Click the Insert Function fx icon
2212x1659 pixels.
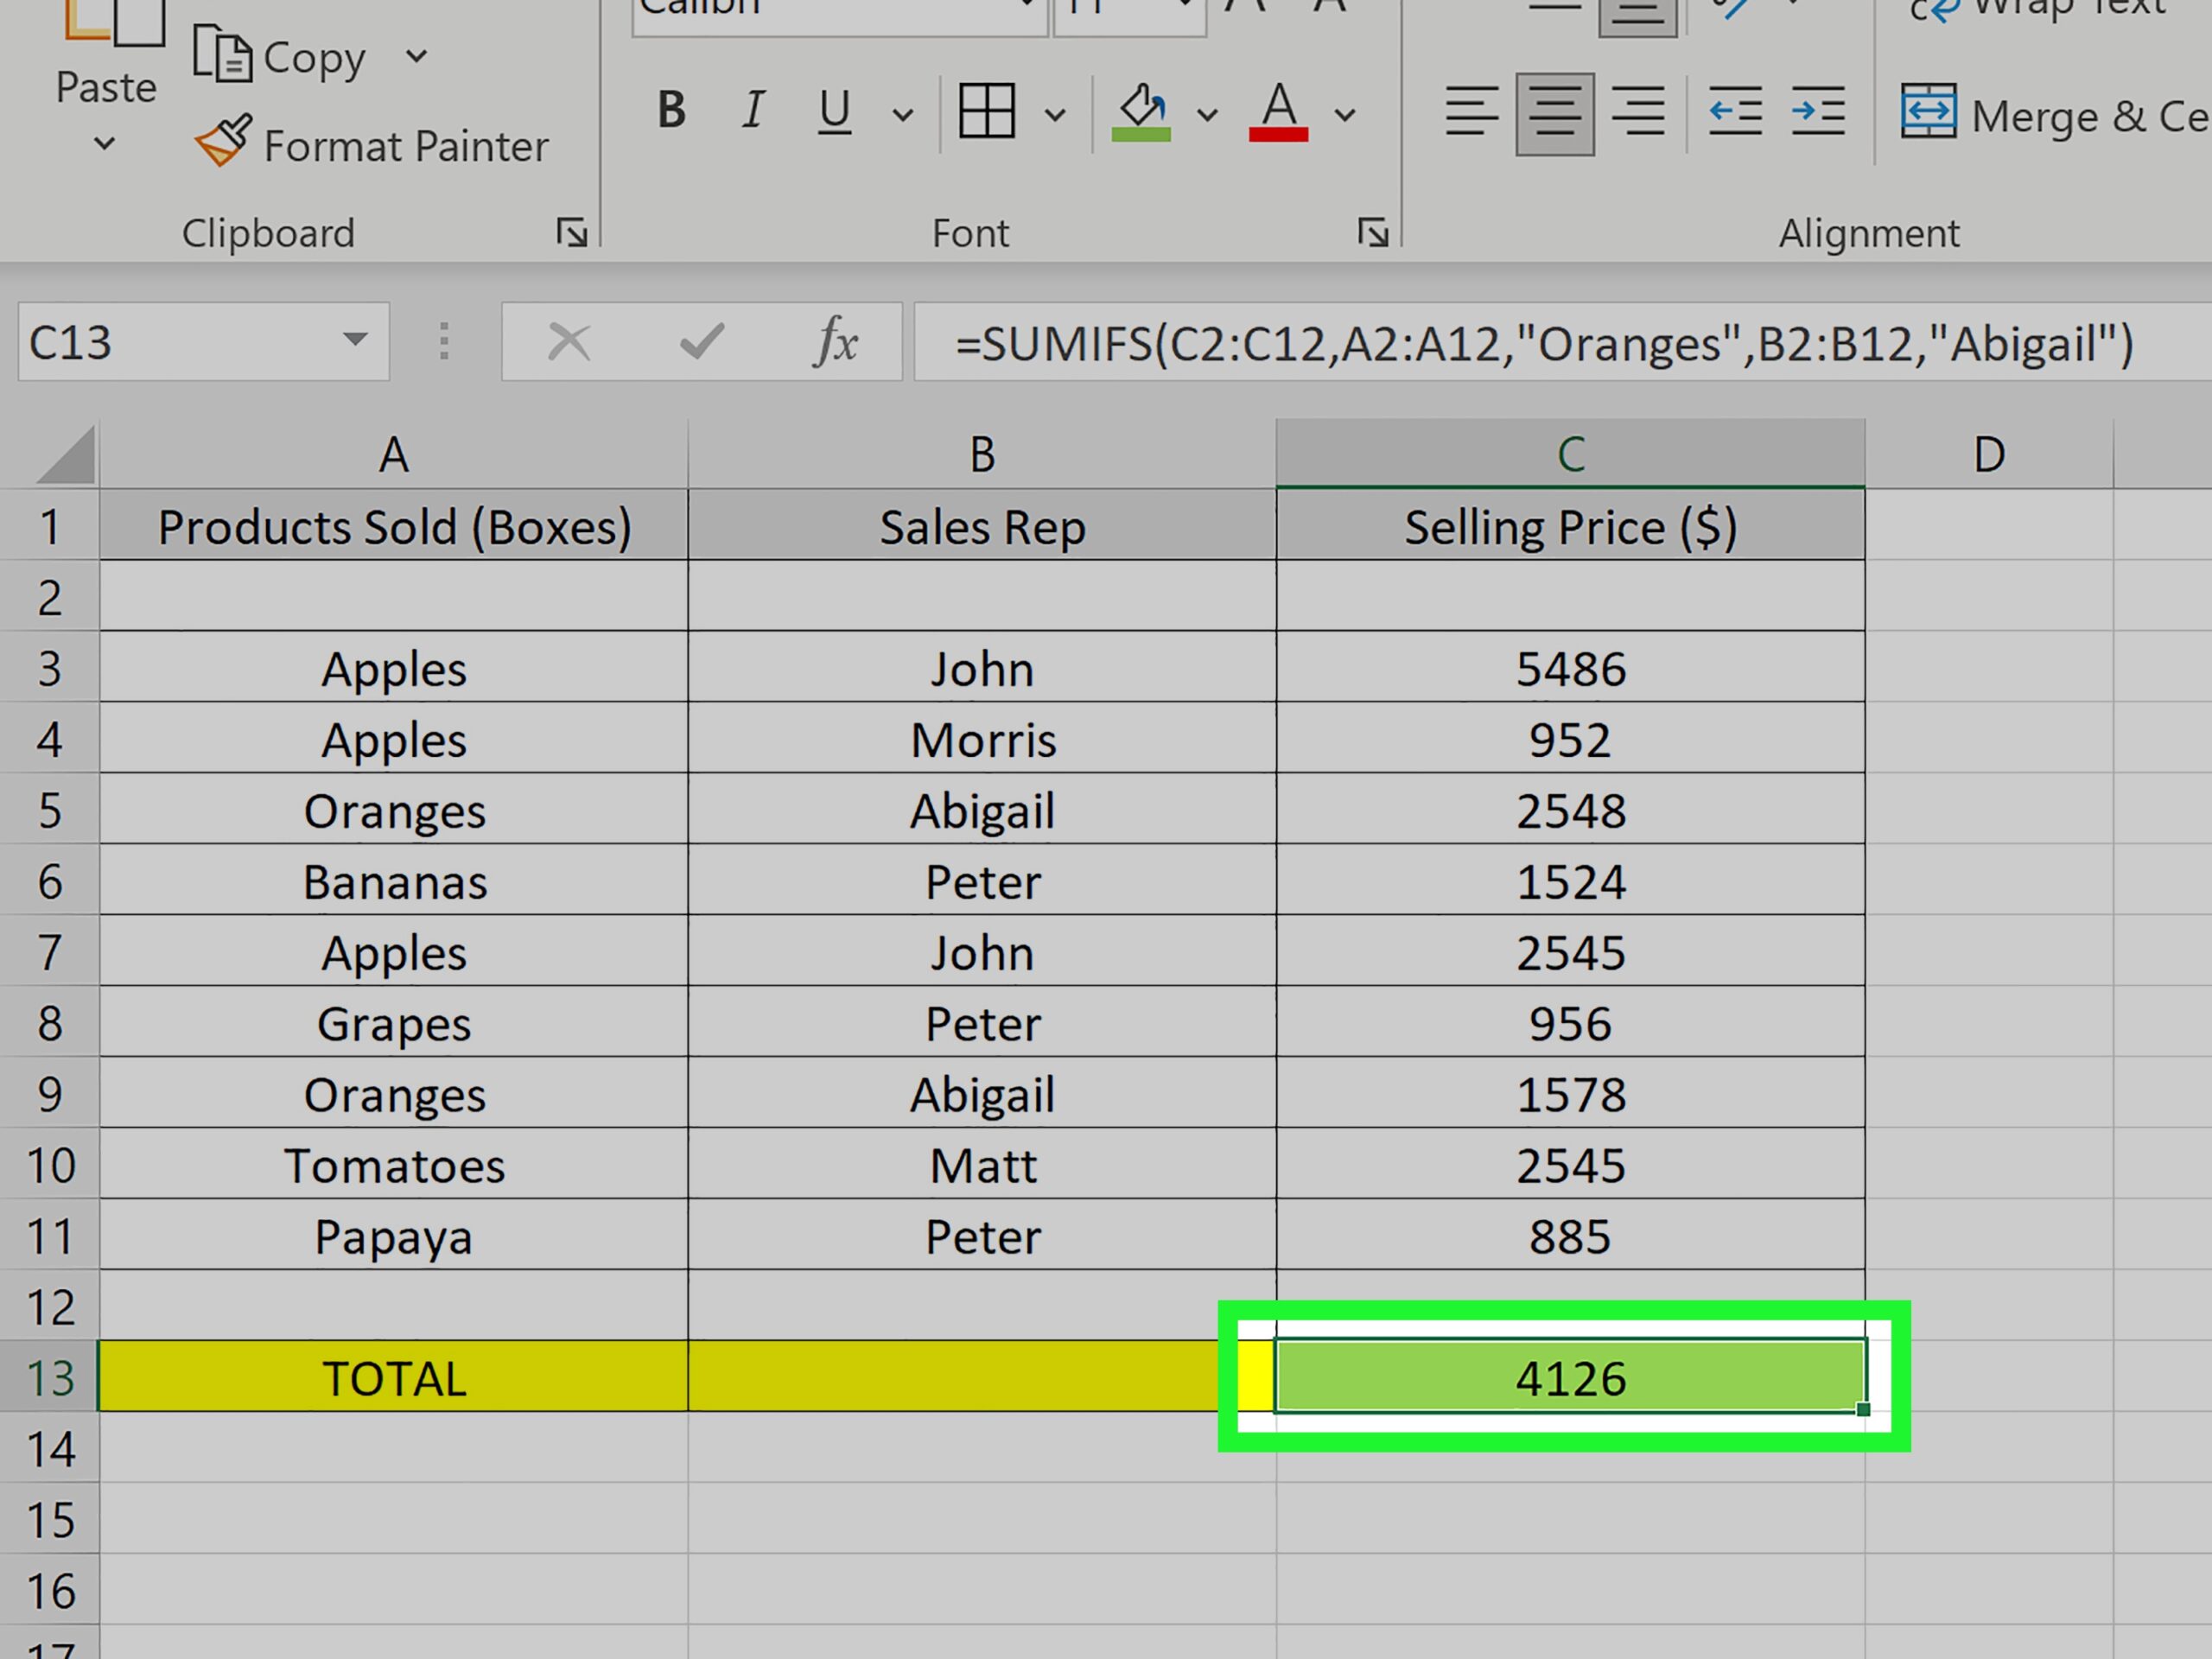836,342
